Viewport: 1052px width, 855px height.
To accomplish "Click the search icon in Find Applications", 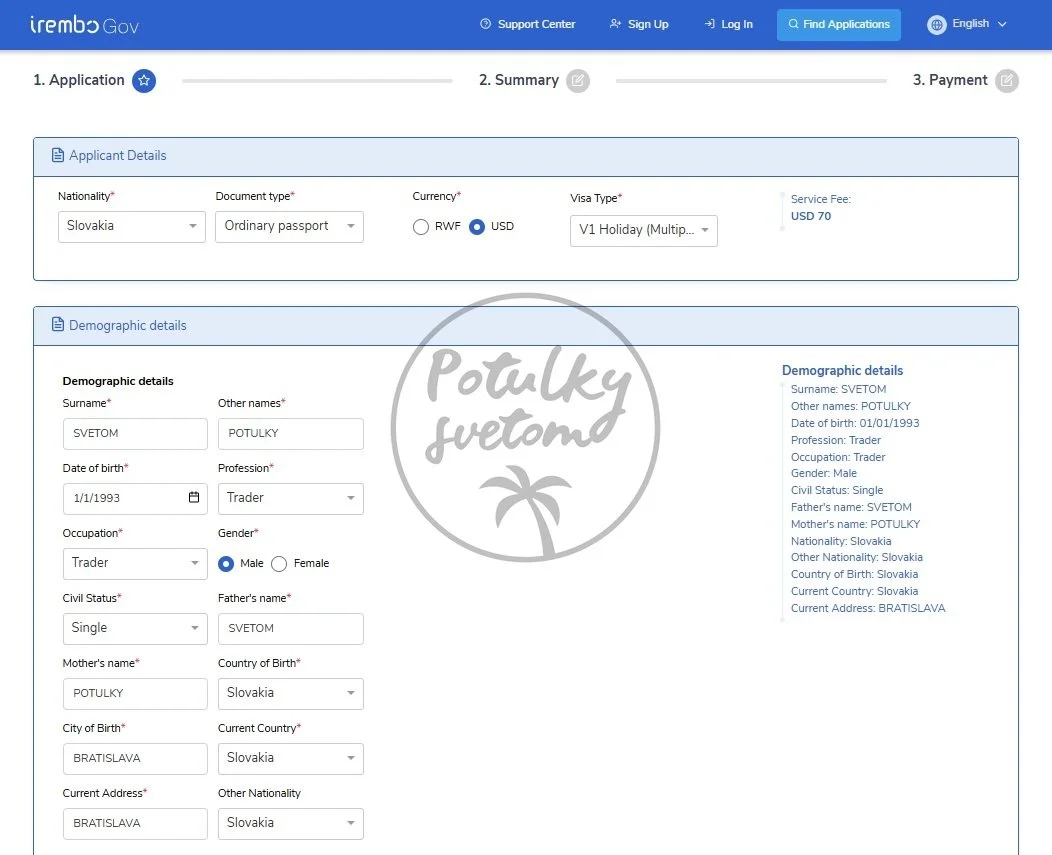I will (x=793, y=23).
